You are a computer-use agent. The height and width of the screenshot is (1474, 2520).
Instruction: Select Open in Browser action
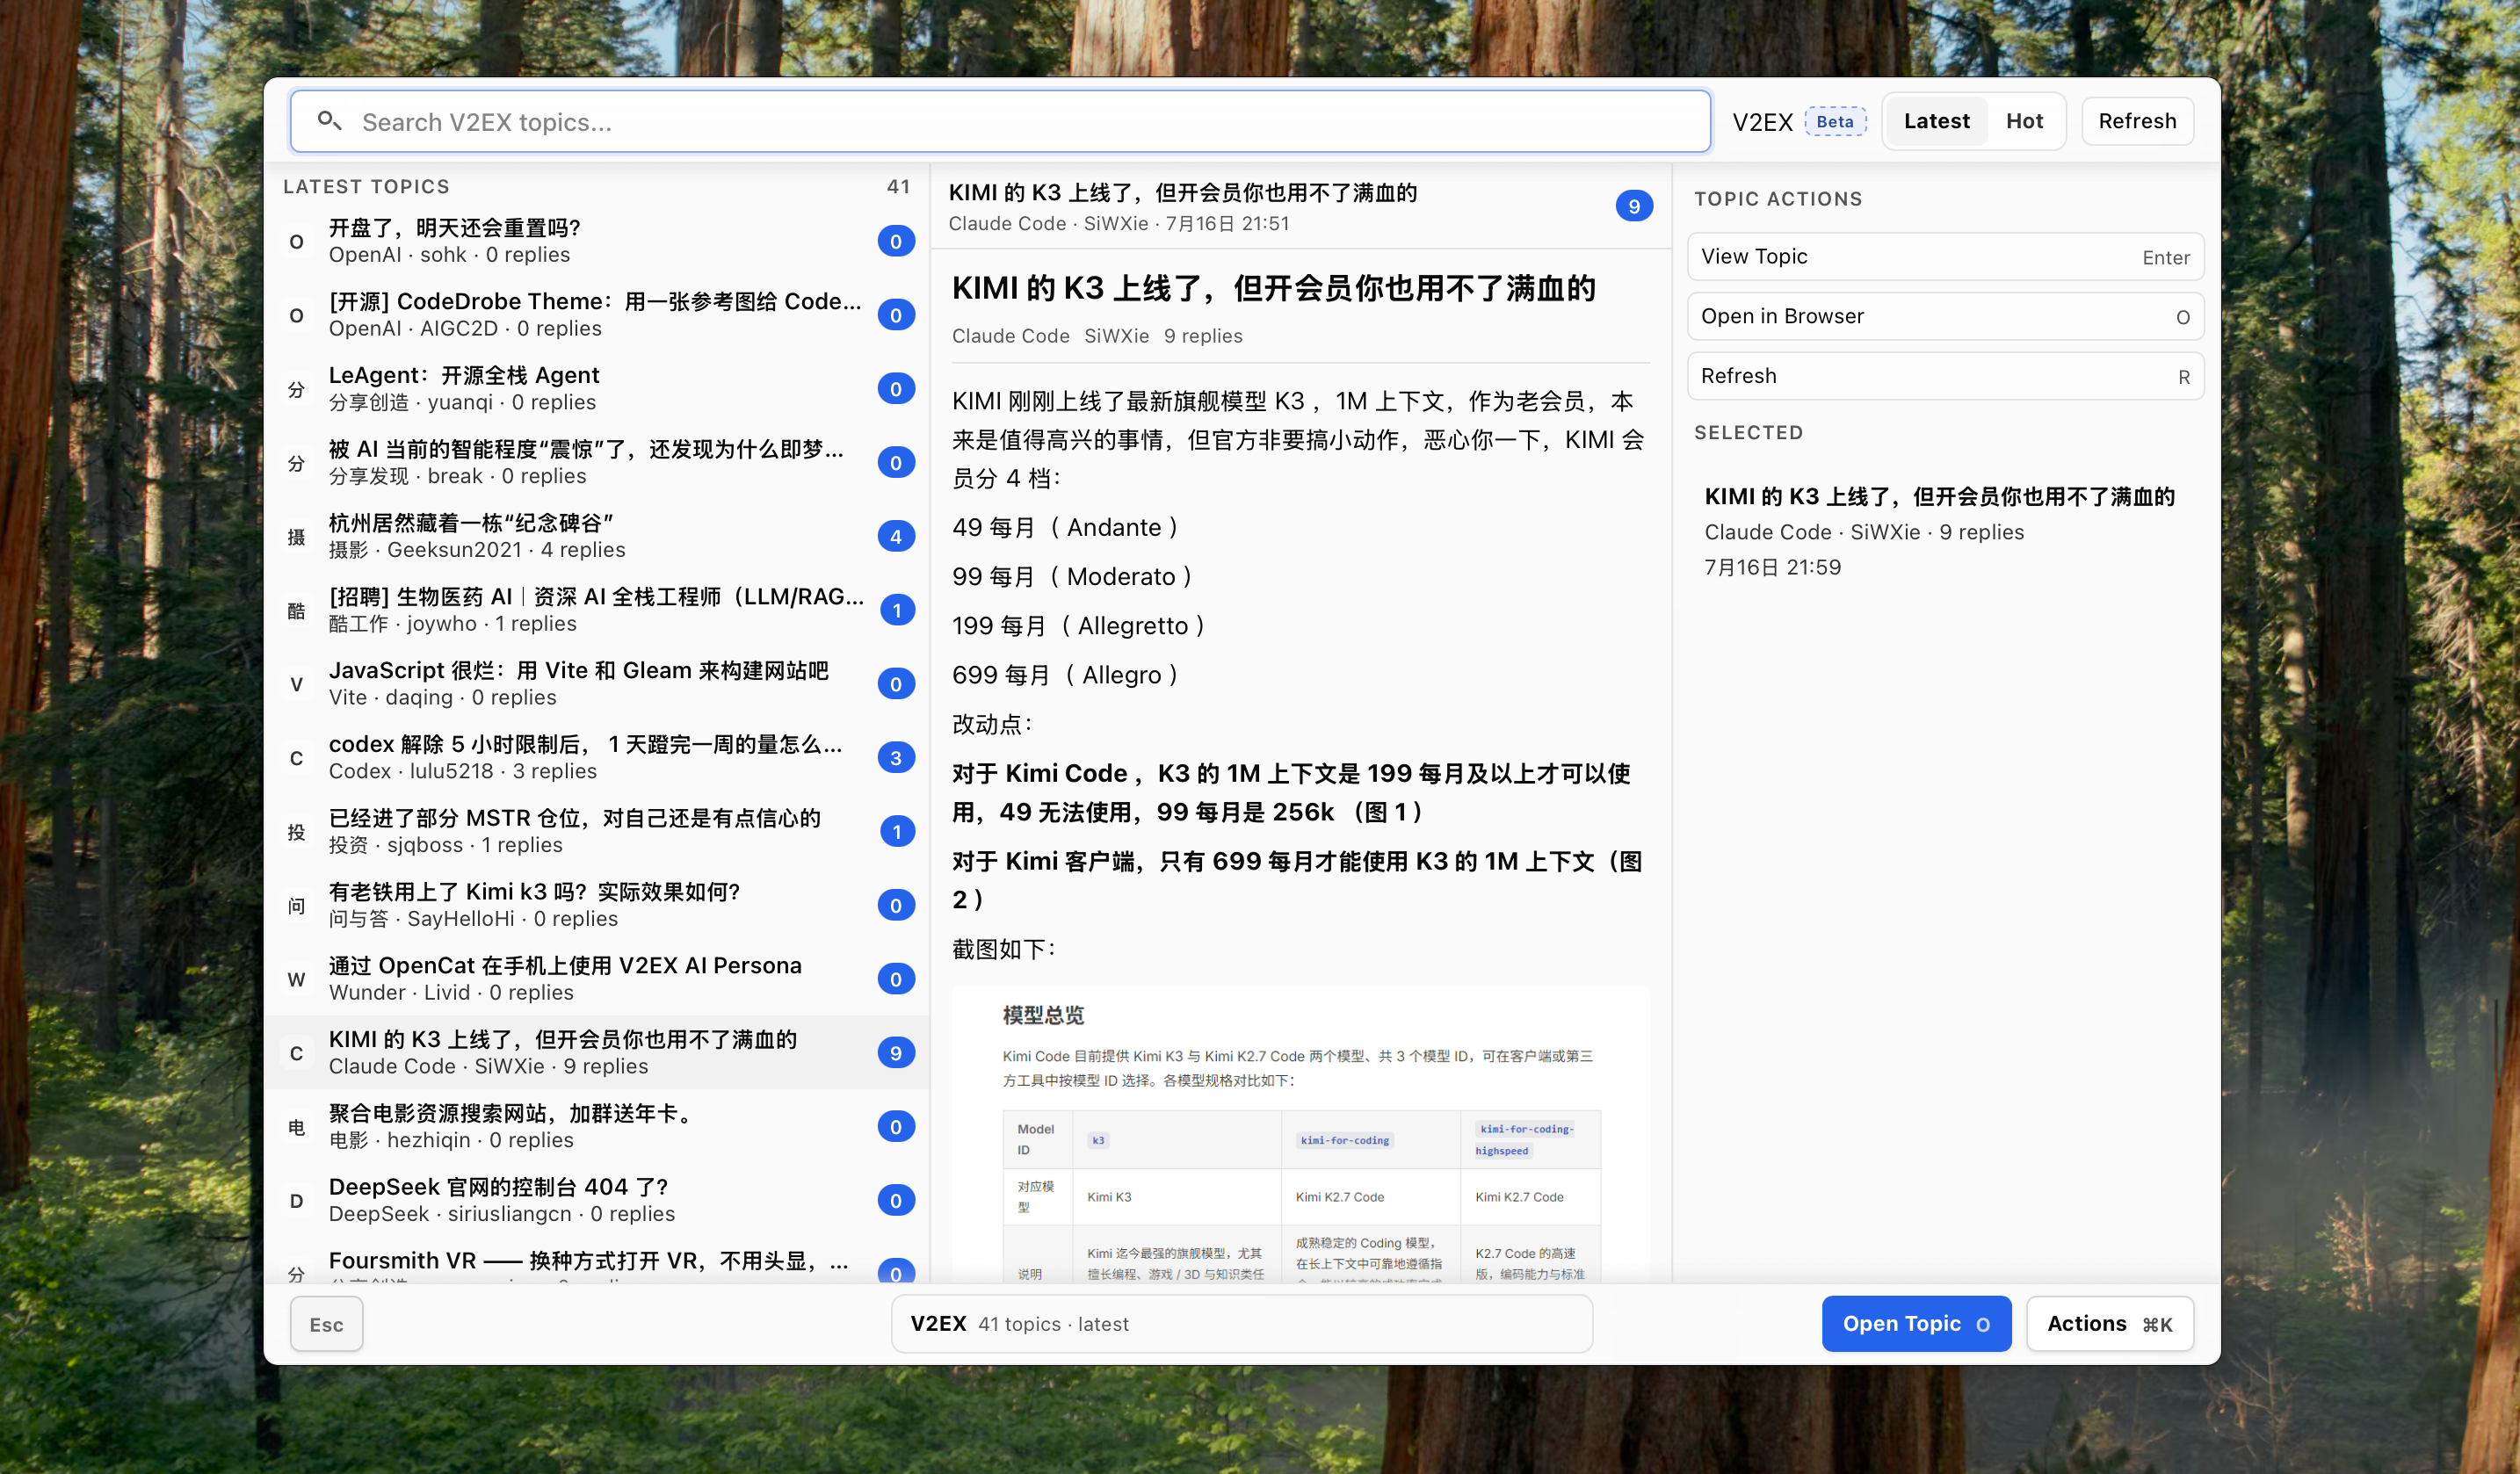point(1945,316)
